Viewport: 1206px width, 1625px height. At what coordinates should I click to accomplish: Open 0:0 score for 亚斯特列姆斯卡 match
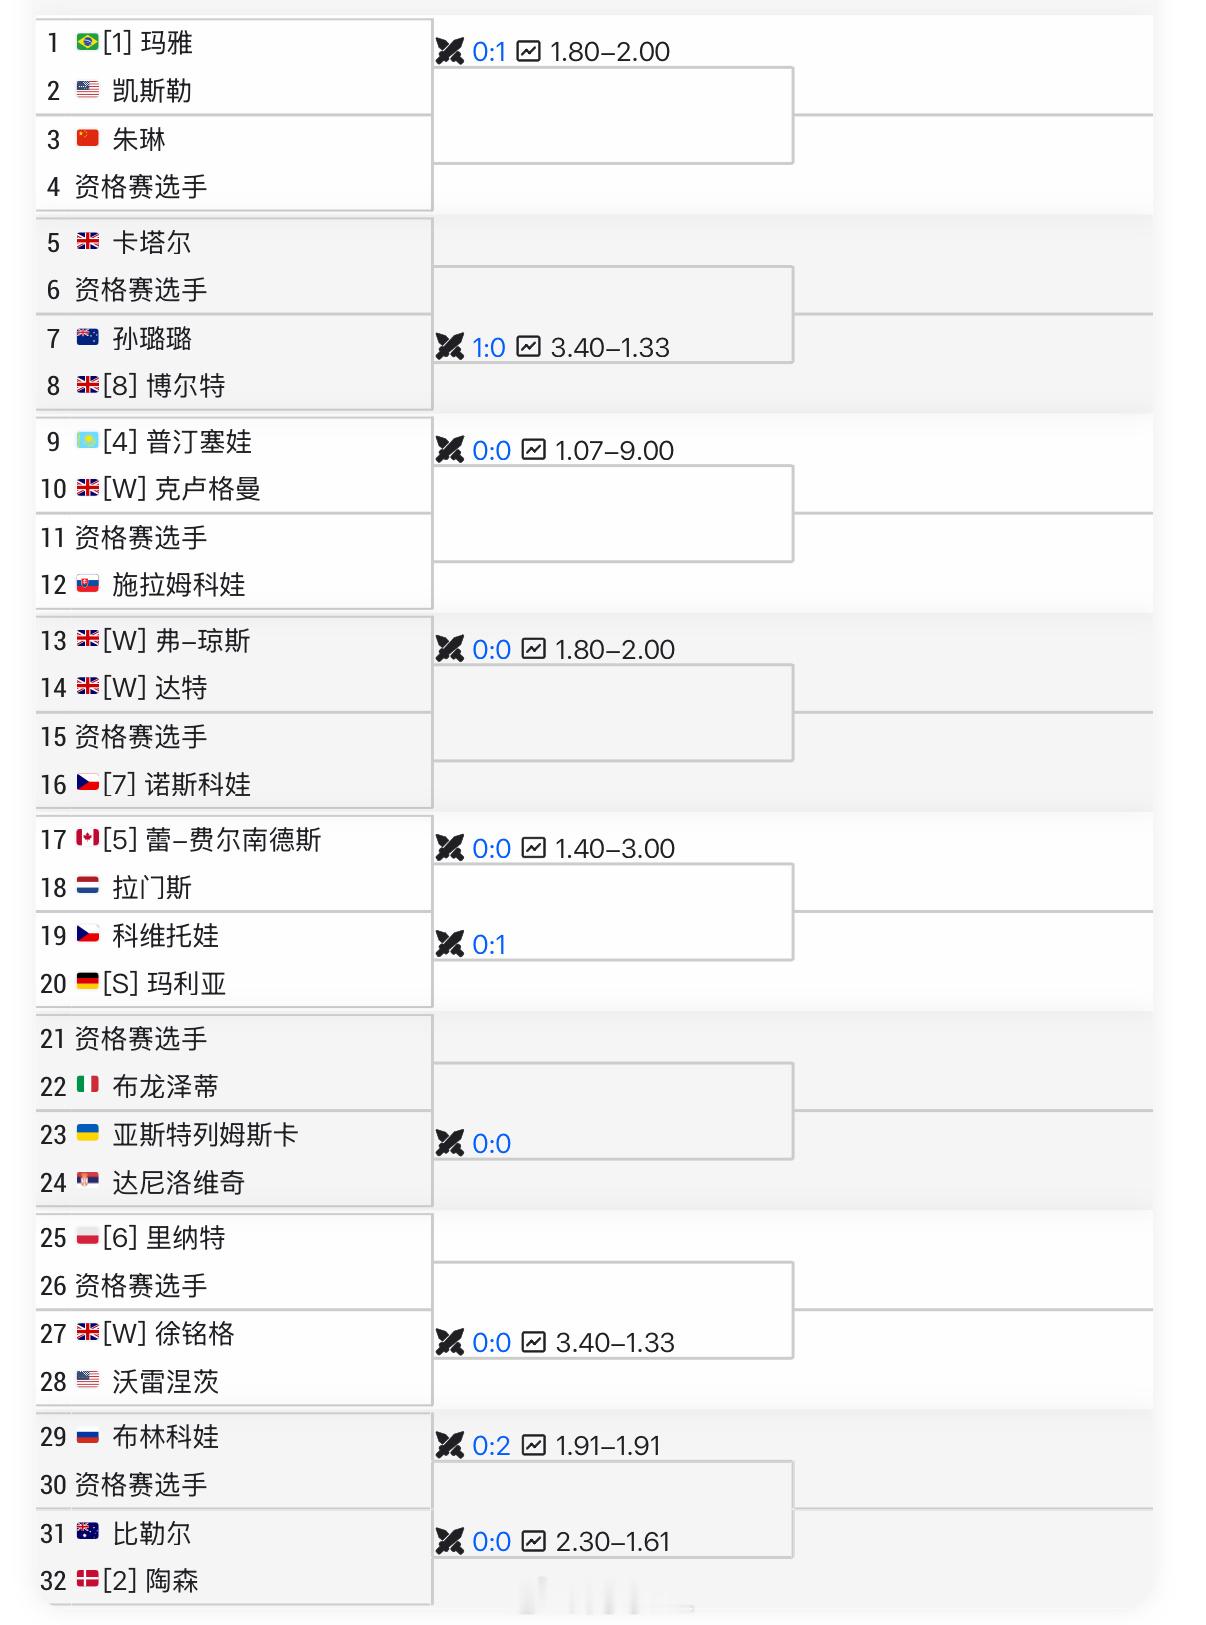pos(491,1144)
